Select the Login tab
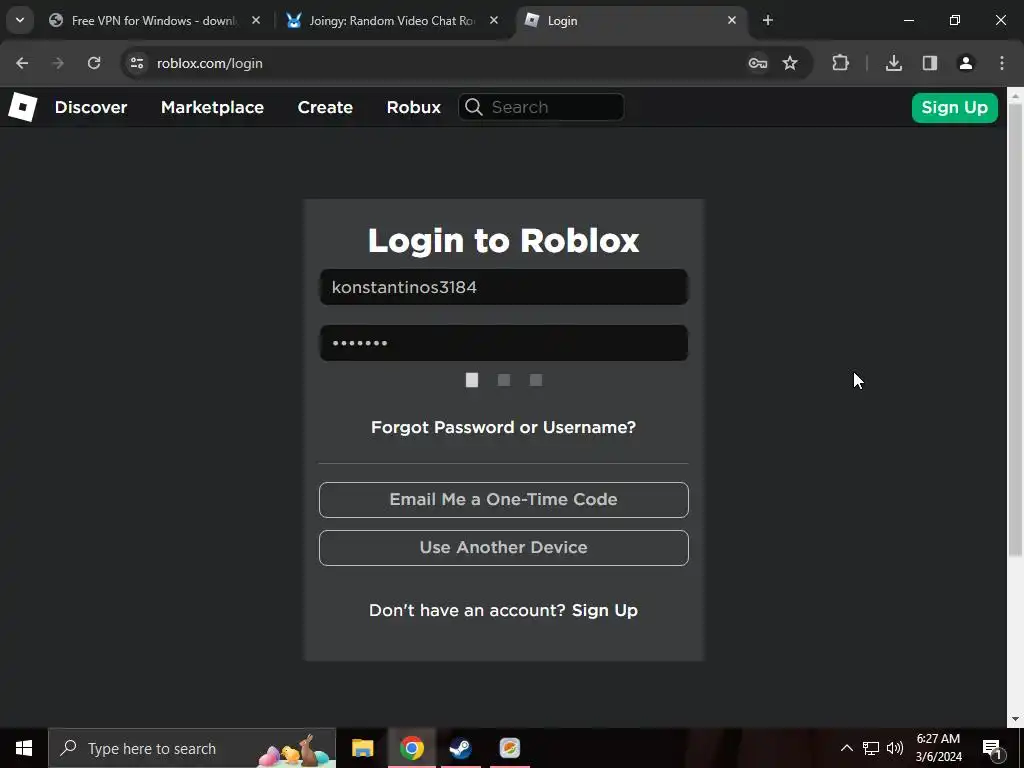The image size is (1024, 768). tap(630, 21)
